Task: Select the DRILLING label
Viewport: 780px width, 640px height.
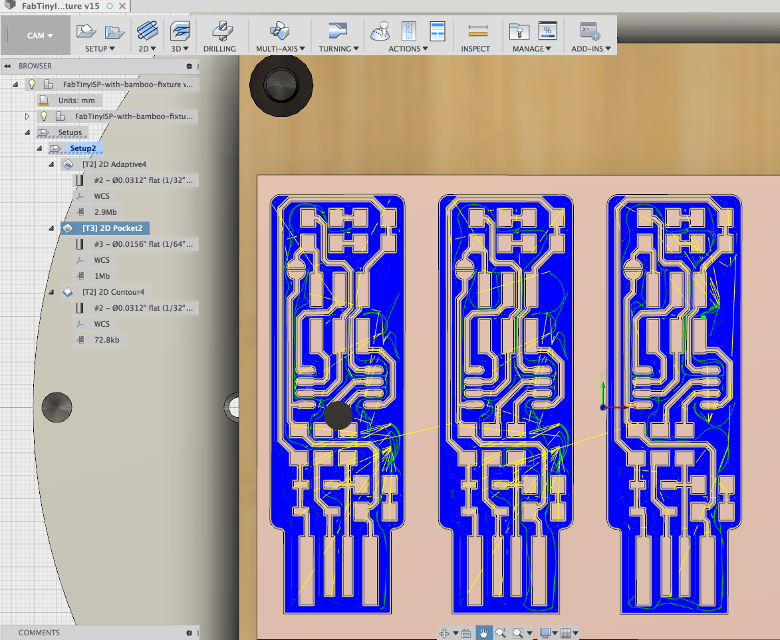Action: pyautogui.click(x=219, y=49)
